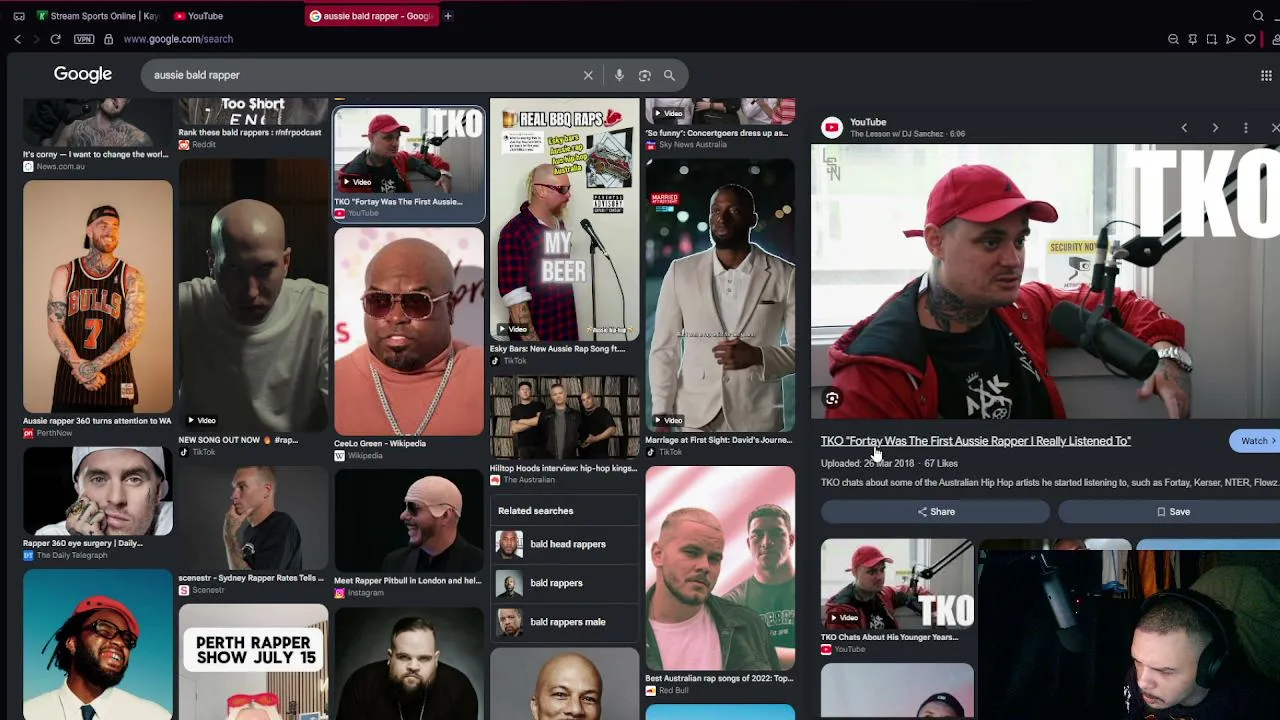This screenshot has height=720, width=1280.
Task: Share the previewed video result
Action: 936,512
